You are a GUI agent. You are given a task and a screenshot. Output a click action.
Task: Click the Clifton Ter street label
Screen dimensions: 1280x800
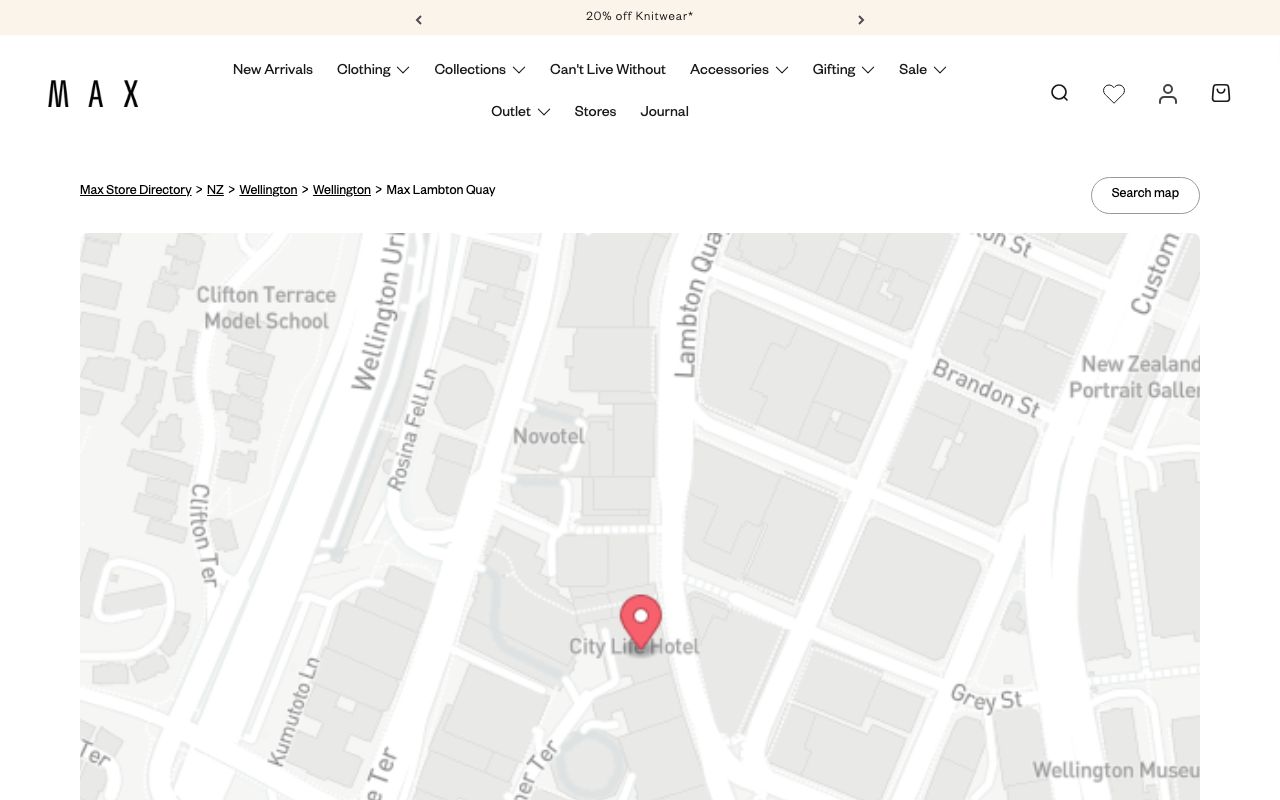coord(204,534)
